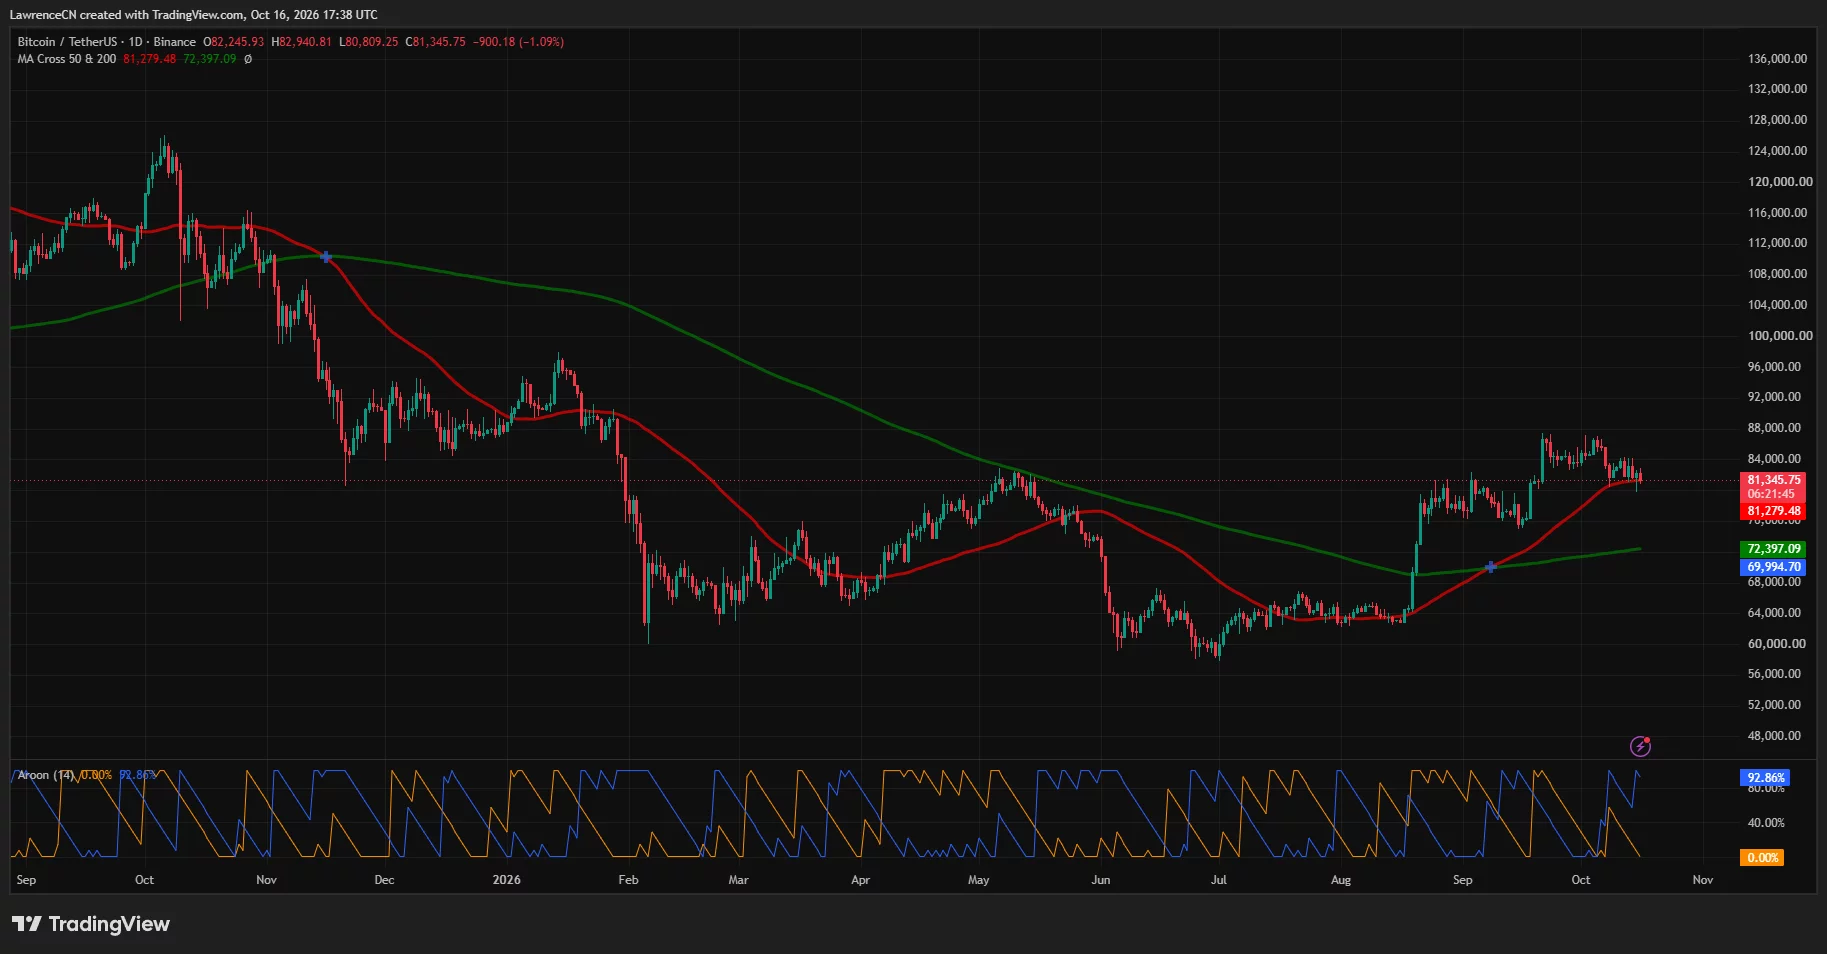Click the Feb label on the time axis
This screenshot has height=954, width=1827.
628,880
